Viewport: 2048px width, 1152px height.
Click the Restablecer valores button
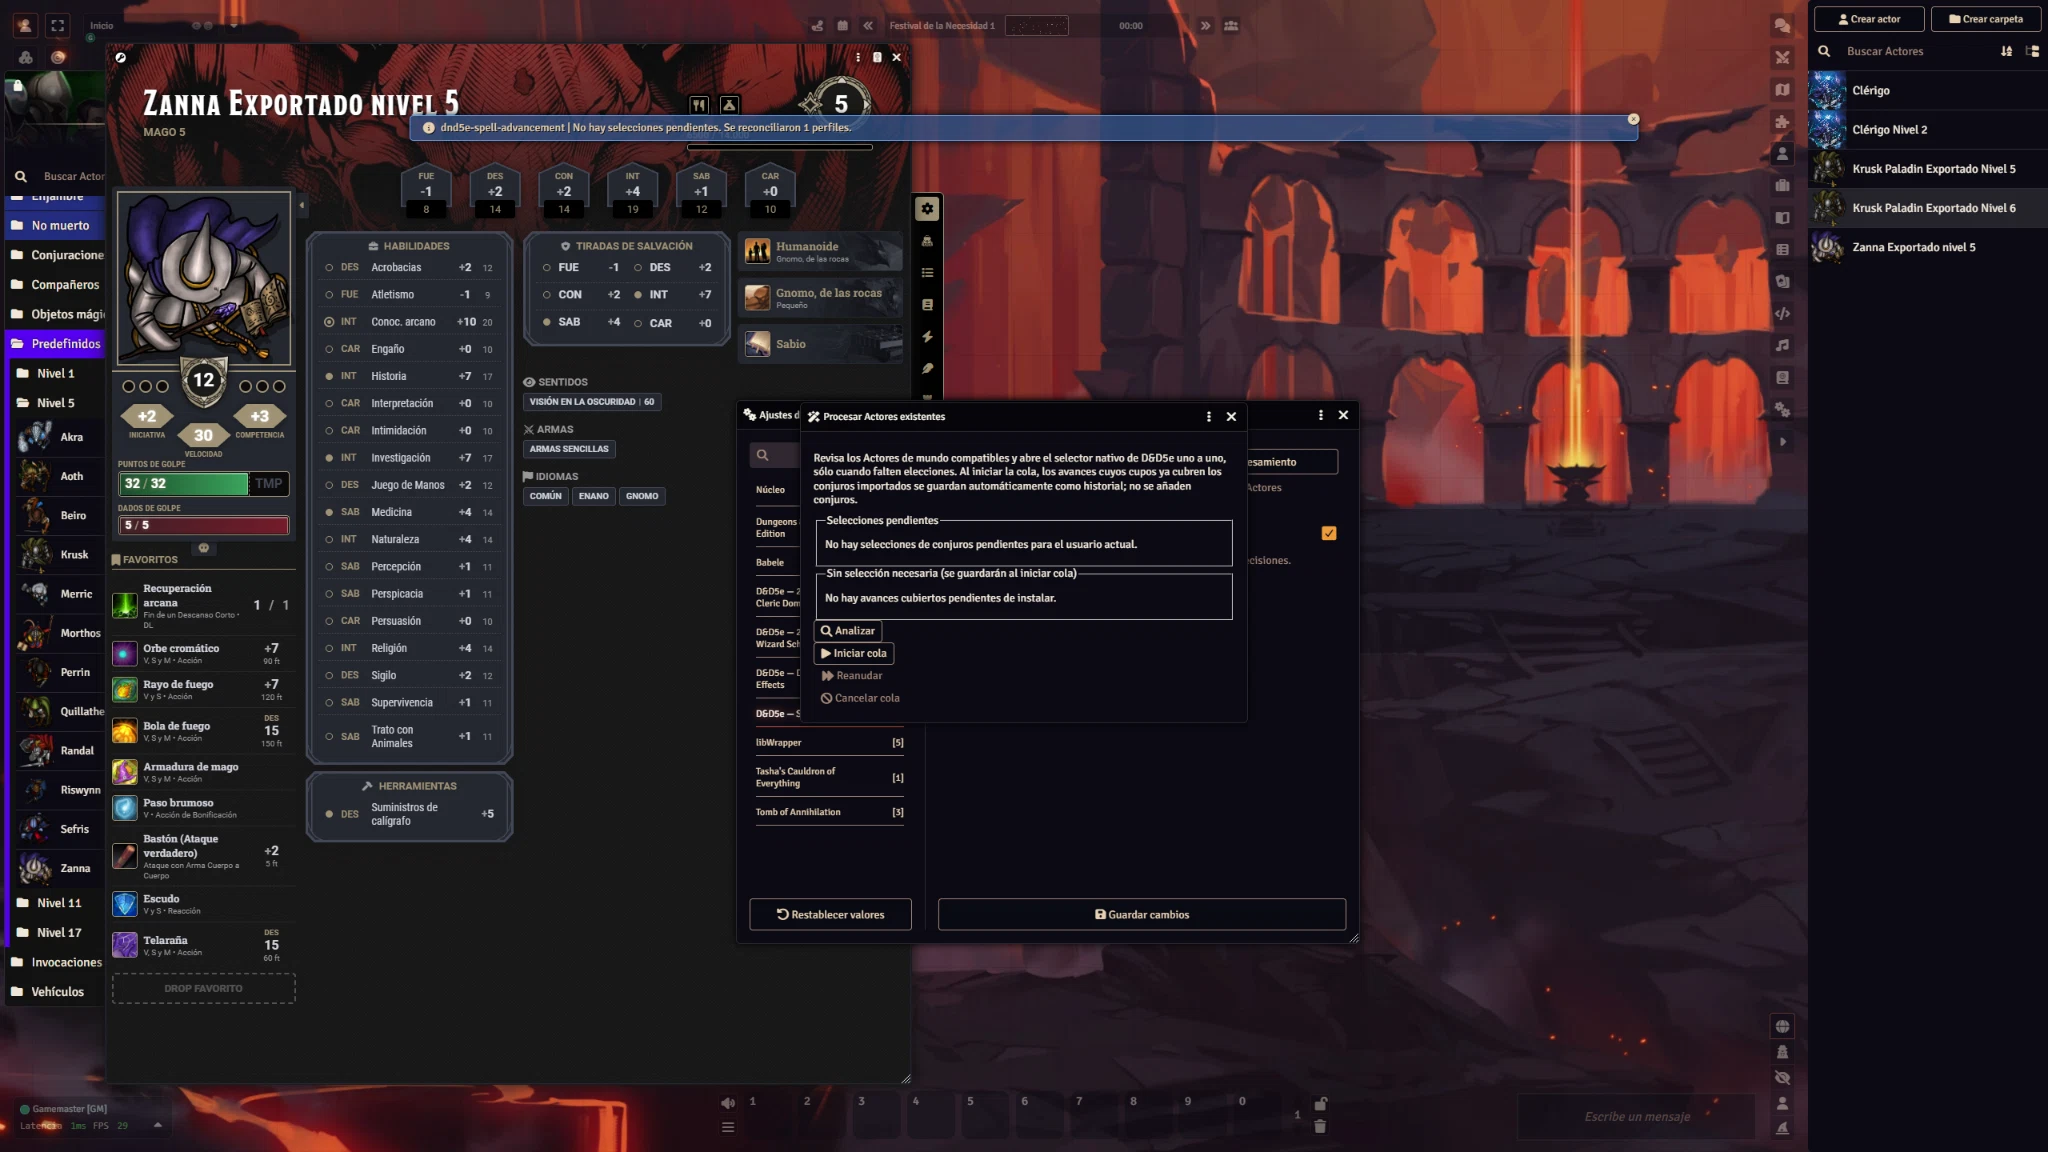(830, 915)
